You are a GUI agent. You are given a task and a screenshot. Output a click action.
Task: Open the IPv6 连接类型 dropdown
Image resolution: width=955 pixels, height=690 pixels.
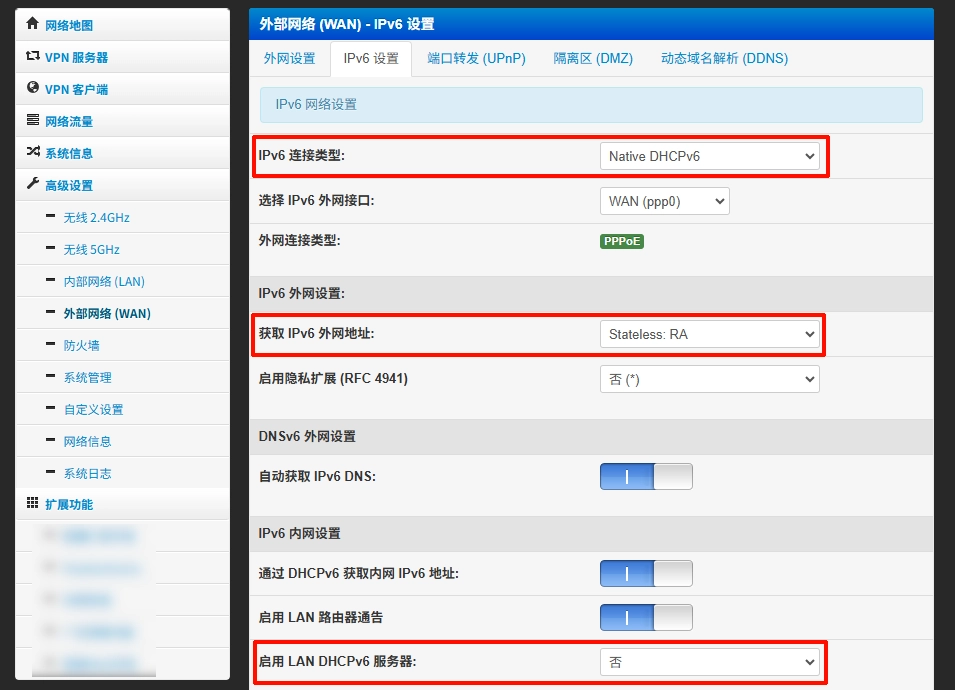pyautogui.click(x=709, y=156)
